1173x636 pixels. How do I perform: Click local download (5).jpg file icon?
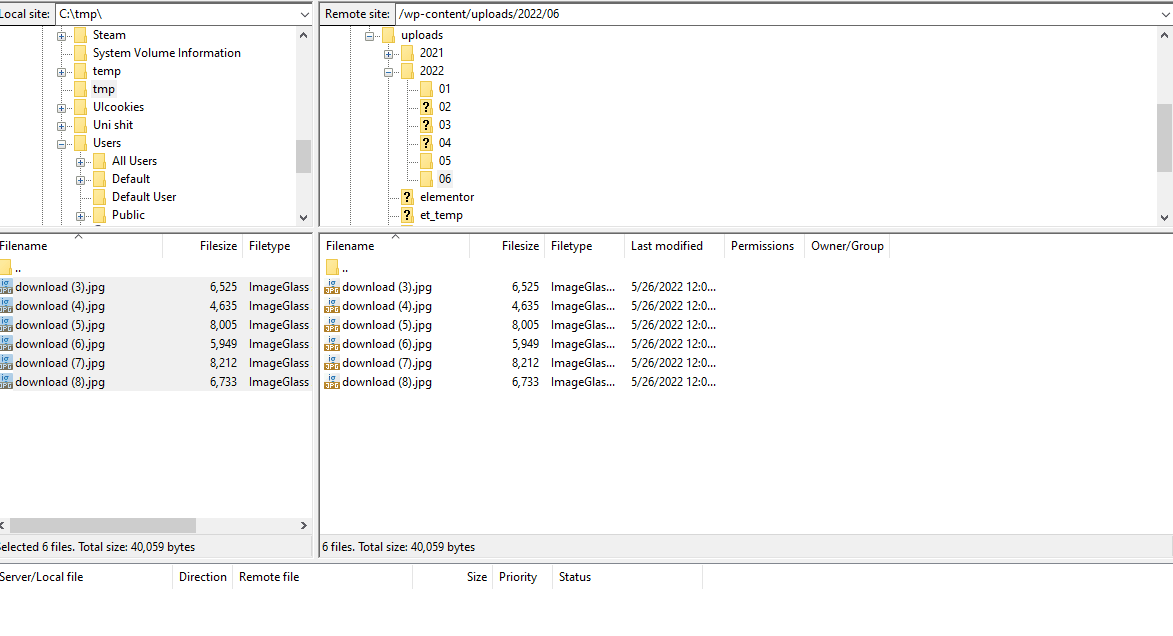point(6,325)
